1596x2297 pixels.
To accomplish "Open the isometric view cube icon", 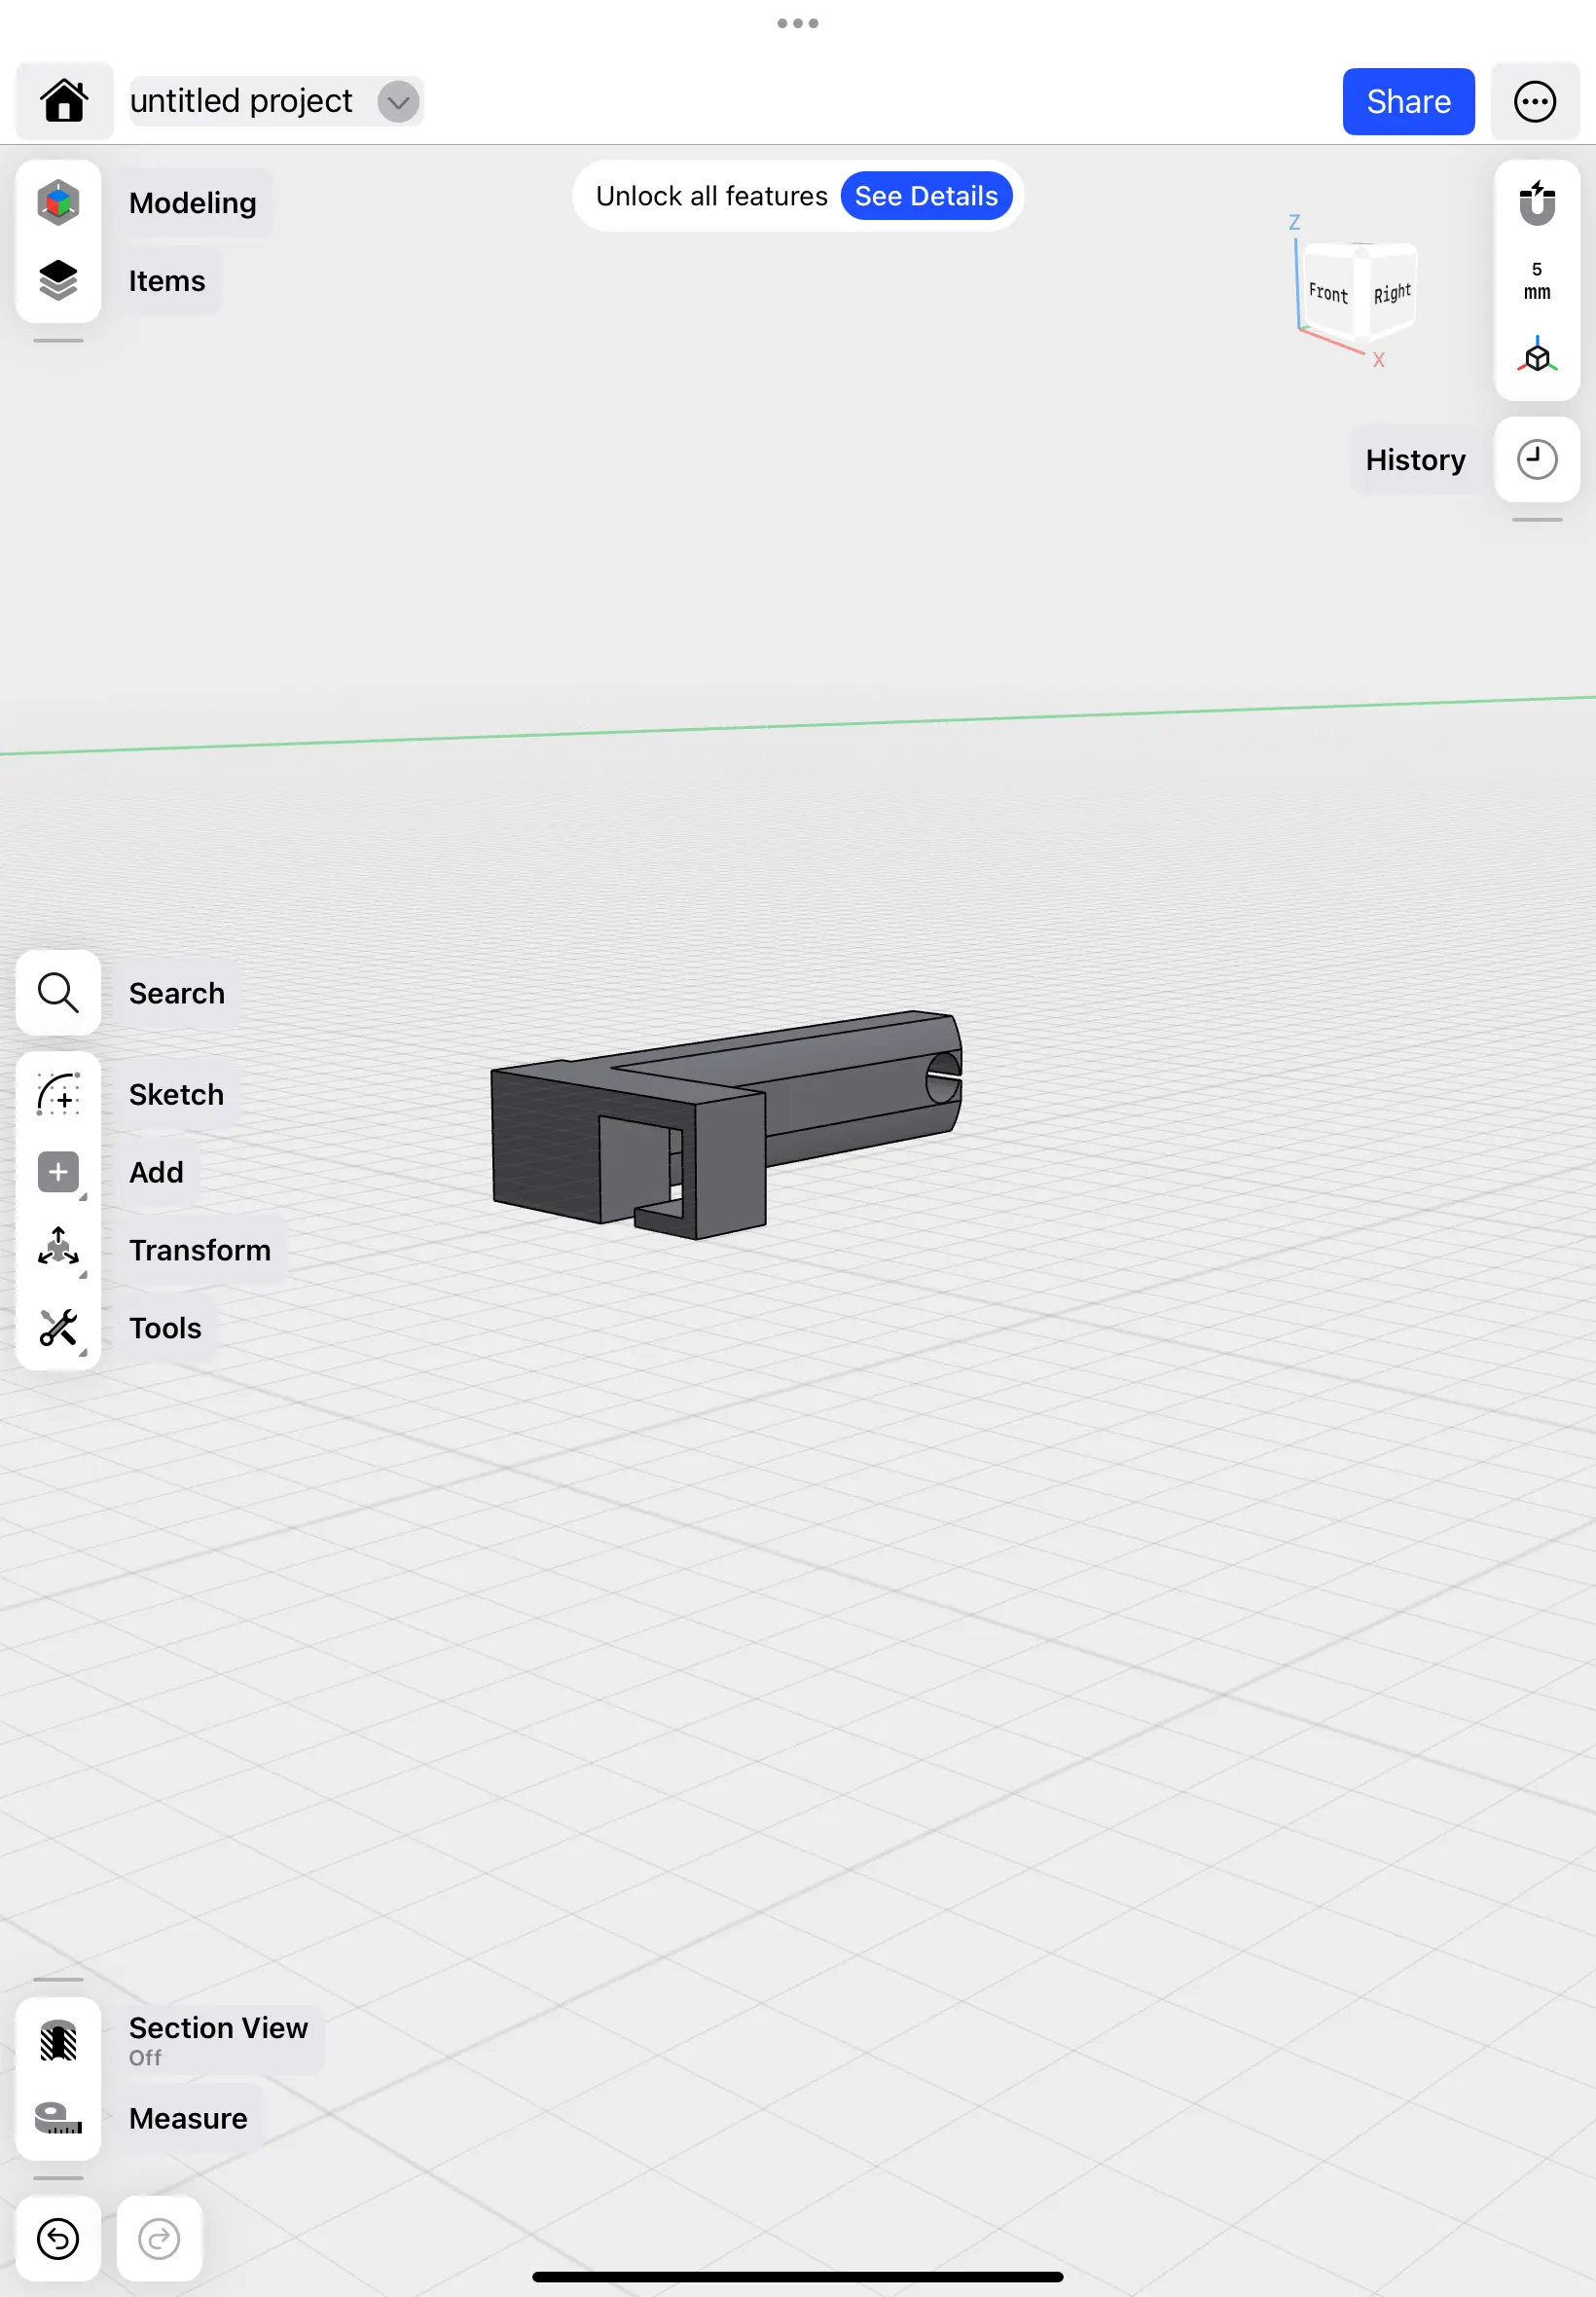I will click(1535, 357).
